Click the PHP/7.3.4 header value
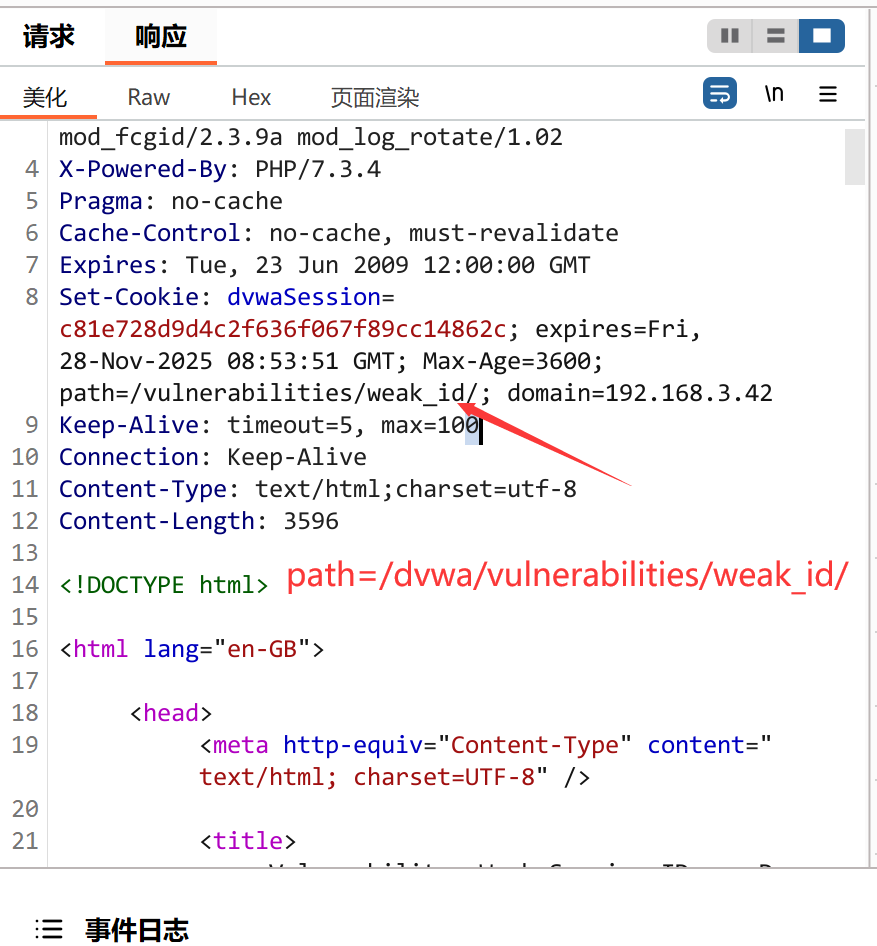 318,170
